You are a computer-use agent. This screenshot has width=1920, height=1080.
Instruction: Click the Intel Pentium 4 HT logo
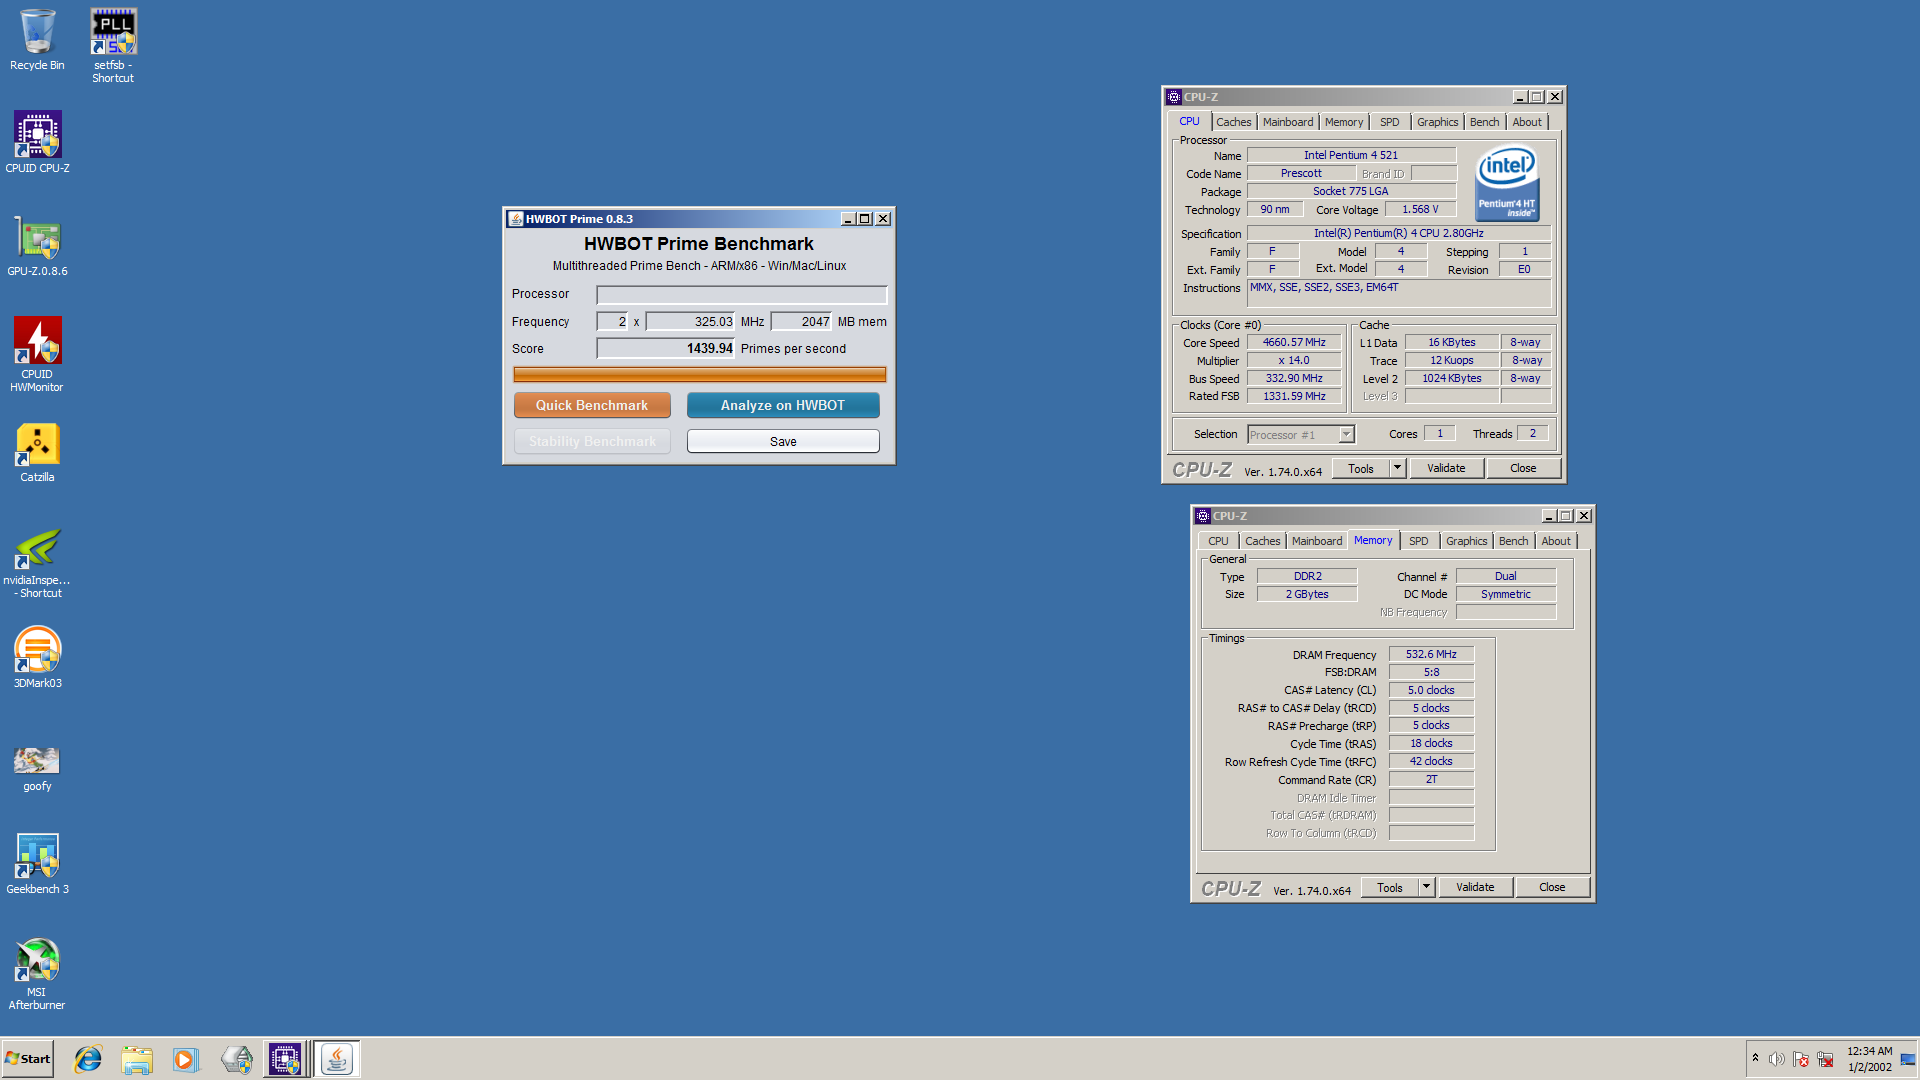point(1507,183)
